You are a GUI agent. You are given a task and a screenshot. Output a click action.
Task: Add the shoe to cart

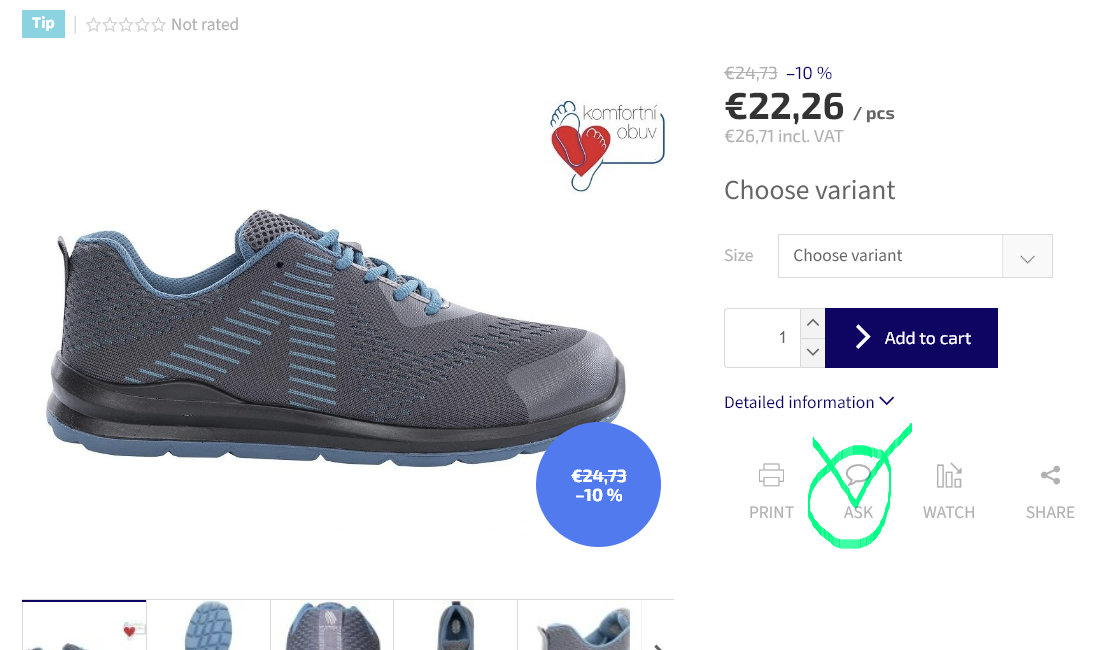click(911, 338)
